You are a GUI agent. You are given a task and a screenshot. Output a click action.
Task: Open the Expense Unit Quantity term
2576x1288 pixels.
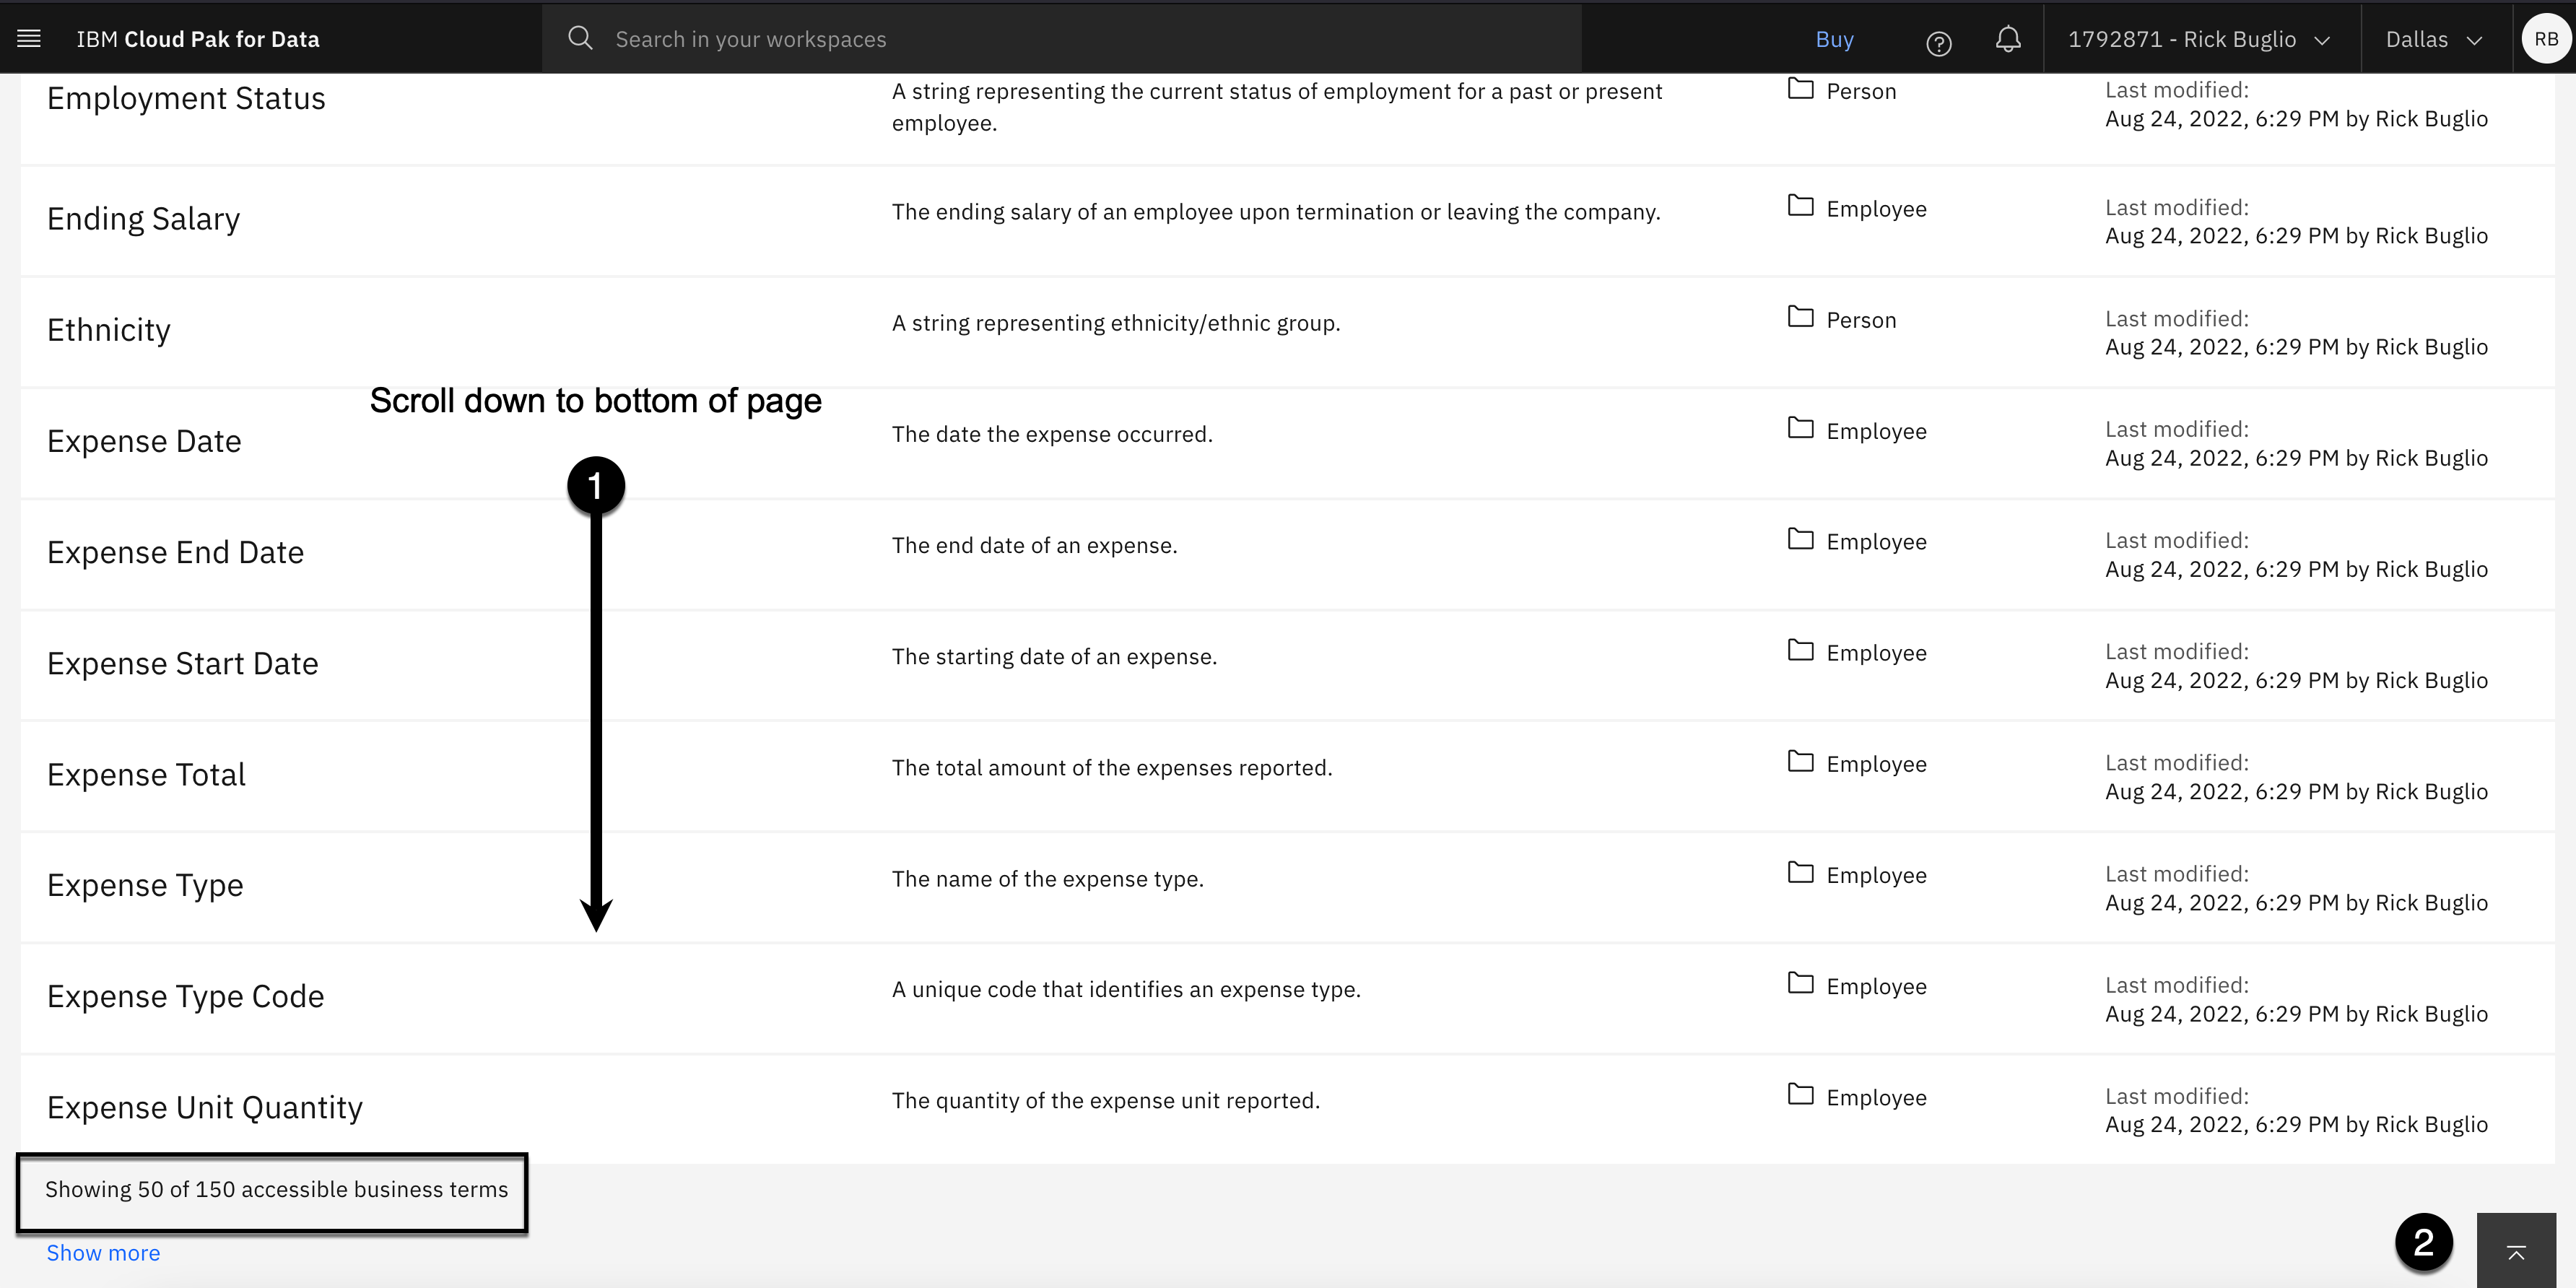[204, 1107]
